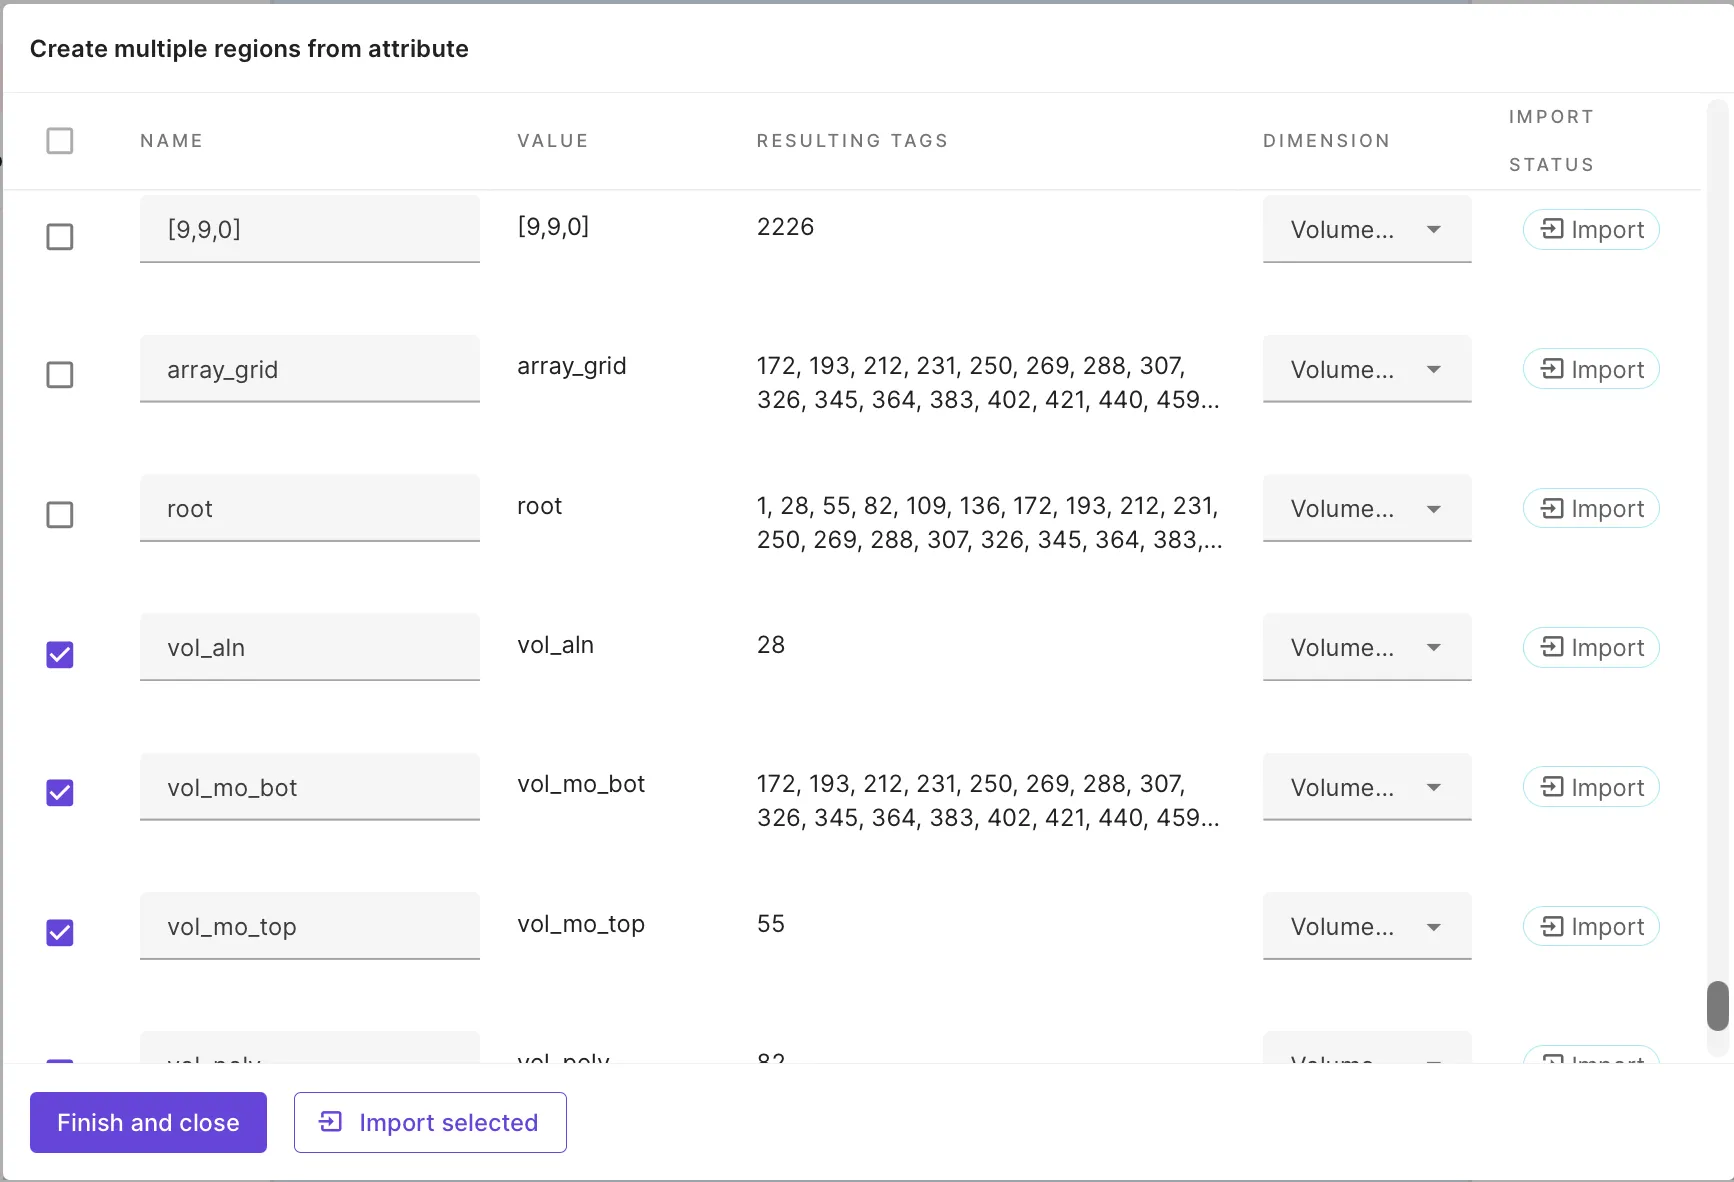Click the resulting tag 2226
Screen dimensions: 1734x1182
tap(786, 227)
